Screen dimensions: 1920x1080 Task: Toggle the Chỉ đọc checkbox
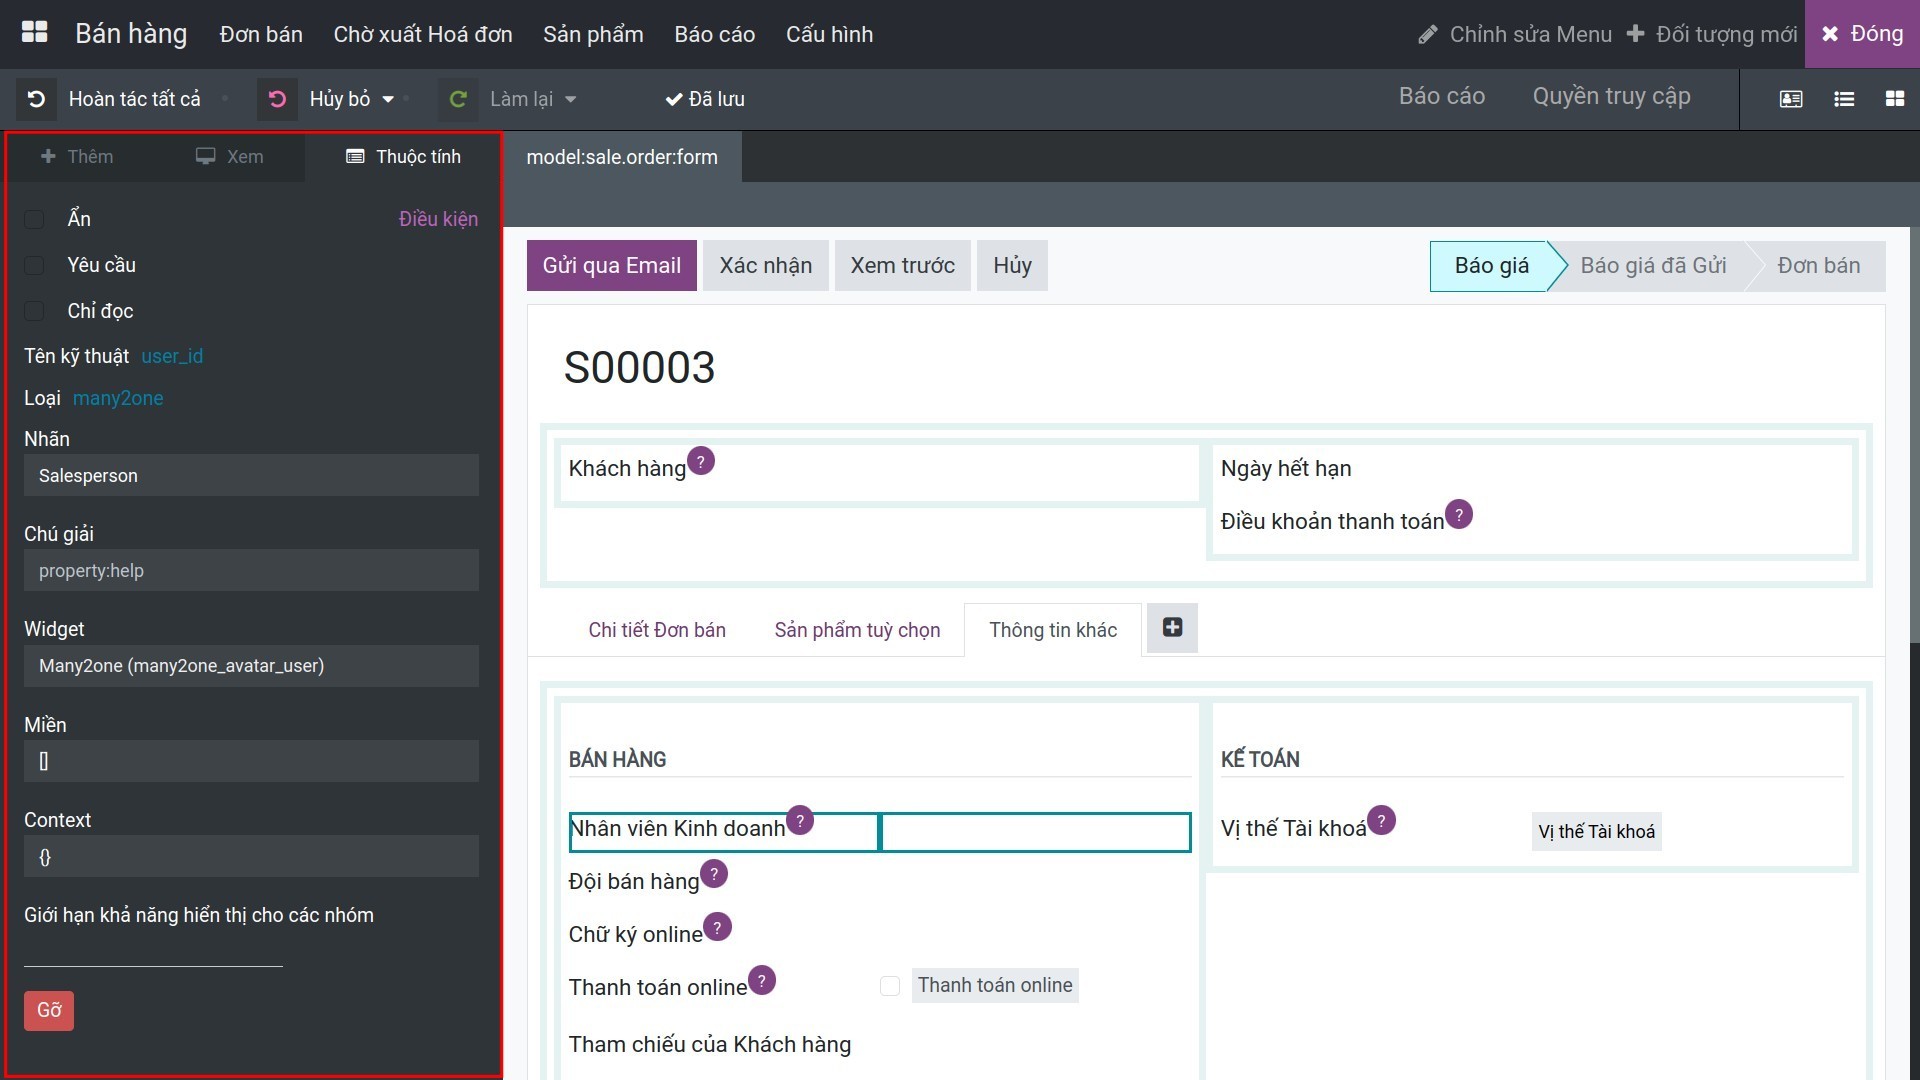point(34,311)
